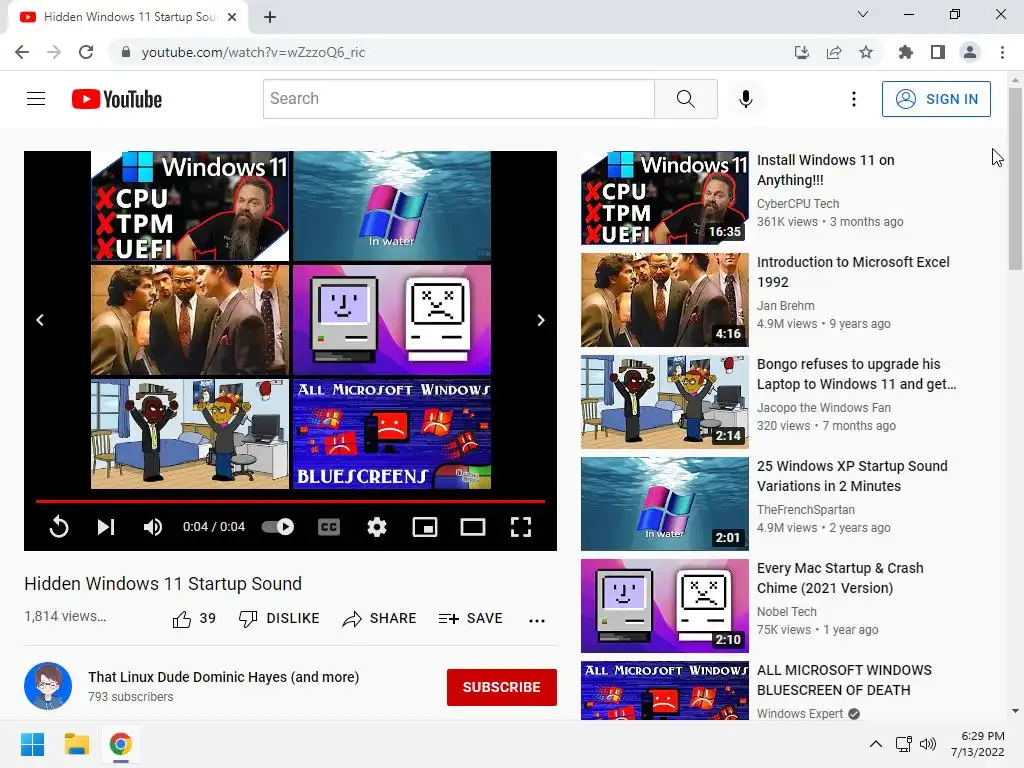Screen dimensions: 1024x768
Task: Click the search magnifier button
Action: pos(686,99)
